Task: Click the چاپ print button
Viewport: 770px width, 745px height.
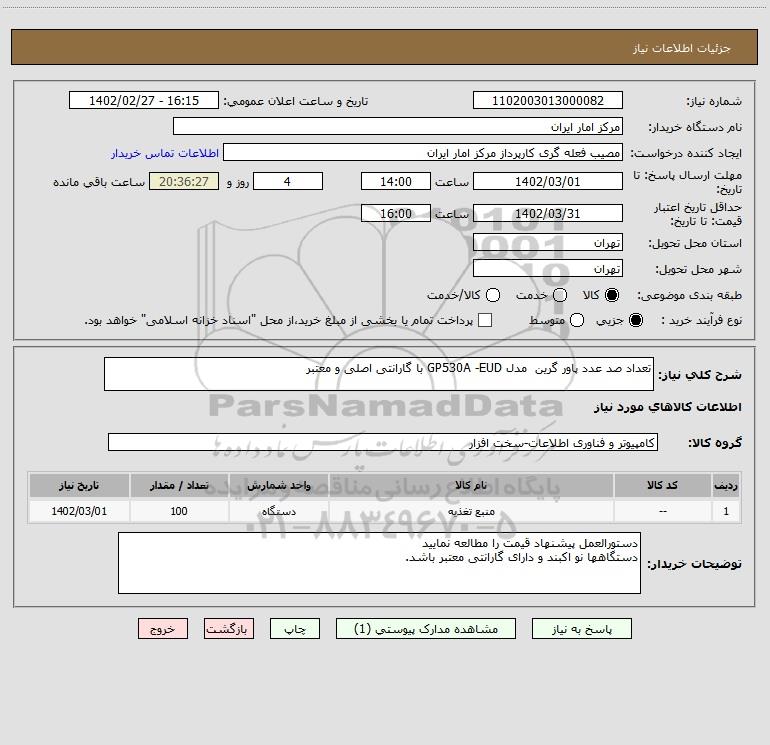Action: [x=295, y=629]
